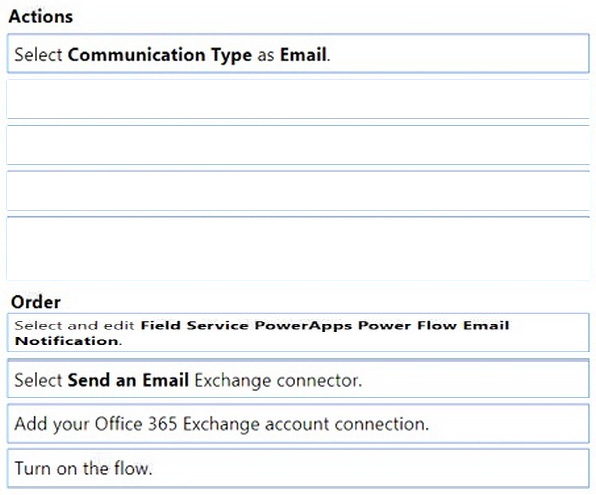Click the words 'Select and edit'
The height and width of the screenshot is (495, 596).
[x=74, y=325]
